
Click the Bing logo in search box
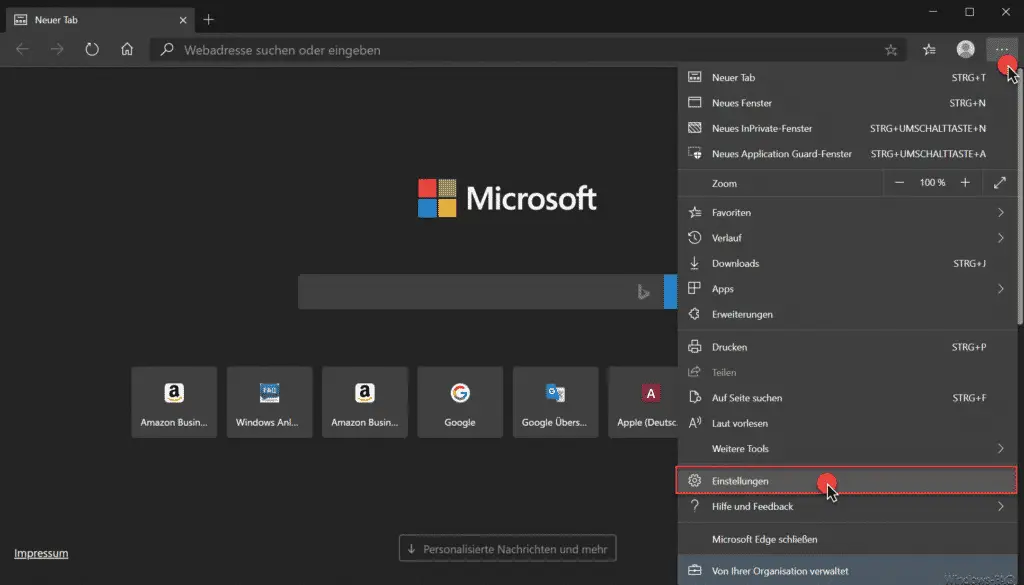pyautogui.click(x=643, y=292)
